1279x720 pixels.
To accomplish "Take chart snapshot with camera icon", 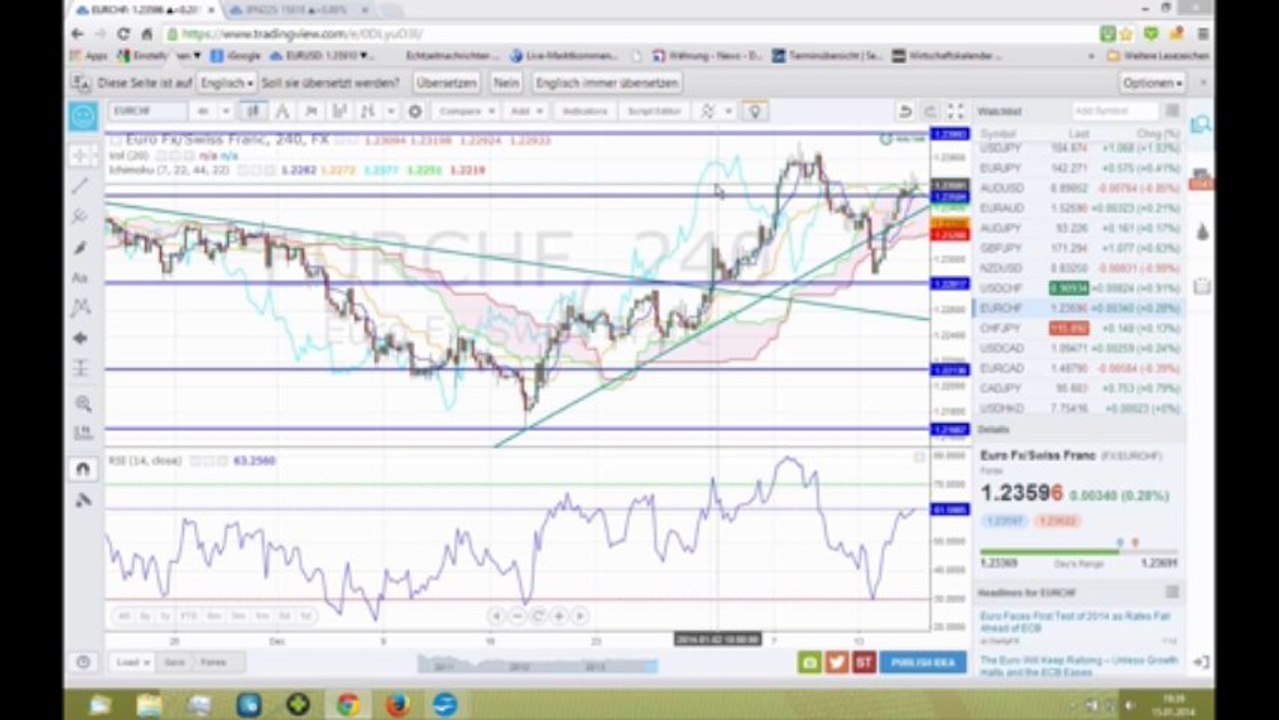I will 809,662.
